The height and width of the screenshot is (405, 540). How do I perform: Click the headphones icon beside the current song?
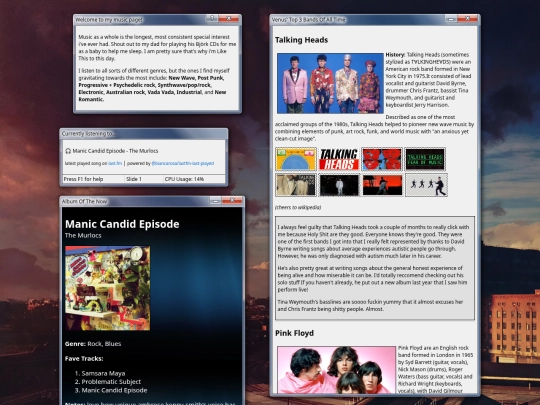click(68, 151)
